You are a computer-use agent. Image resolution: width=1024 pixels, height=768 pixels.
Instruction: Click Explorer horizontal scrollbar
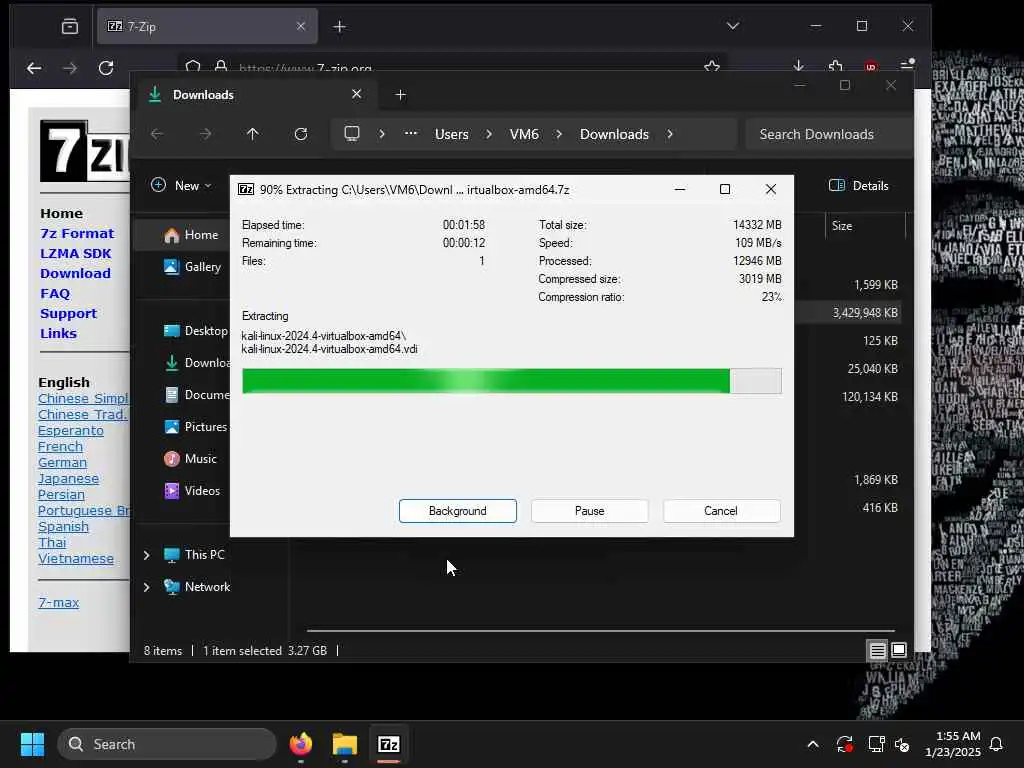coord(600,631)
